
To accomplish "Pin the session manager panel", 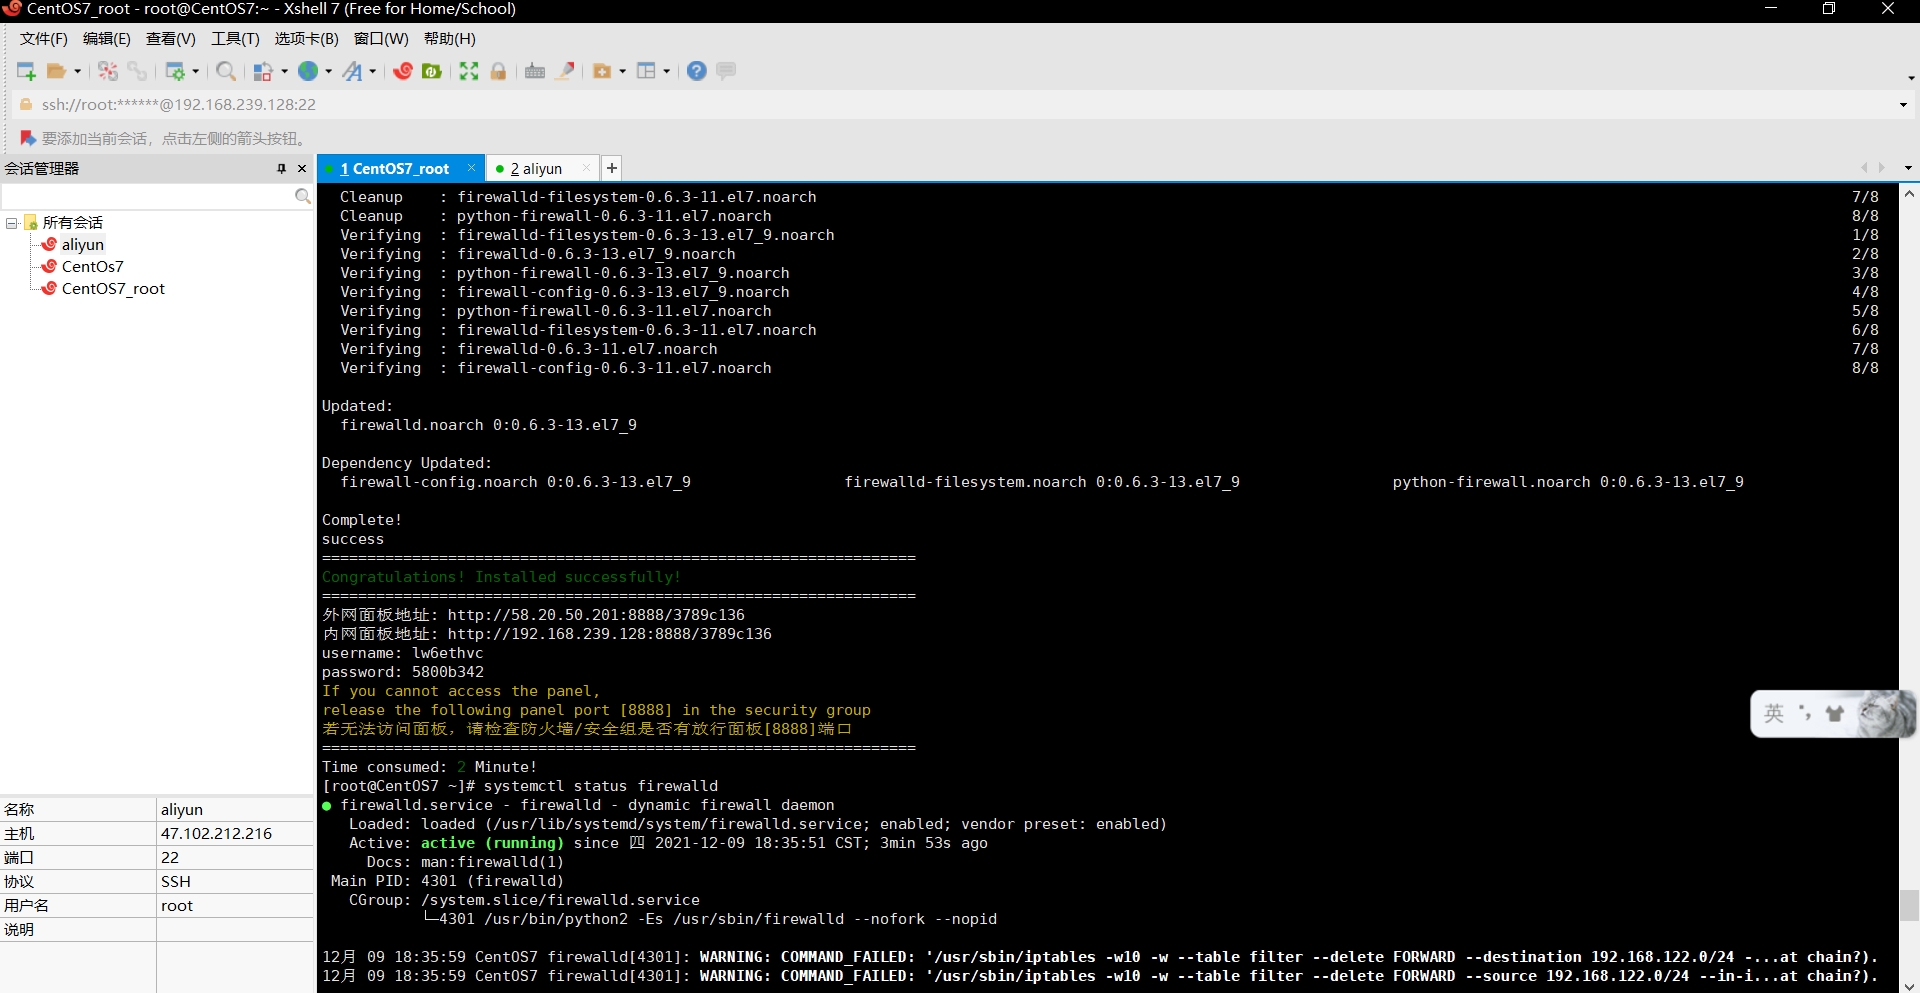I will (281, 168).
